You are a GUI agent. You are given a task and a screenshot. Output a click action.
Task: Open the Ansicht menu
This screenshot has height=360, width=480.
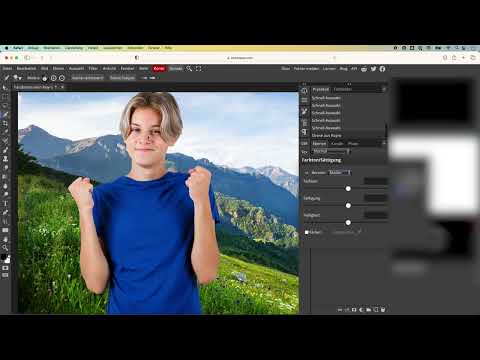coord(109,69)
